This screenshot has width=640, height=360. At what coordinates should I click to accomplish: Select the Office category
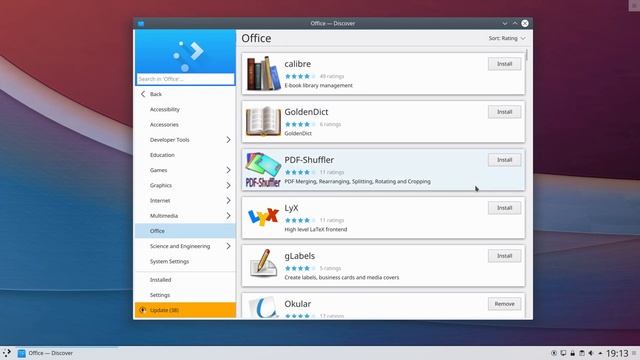click(185, 231)
